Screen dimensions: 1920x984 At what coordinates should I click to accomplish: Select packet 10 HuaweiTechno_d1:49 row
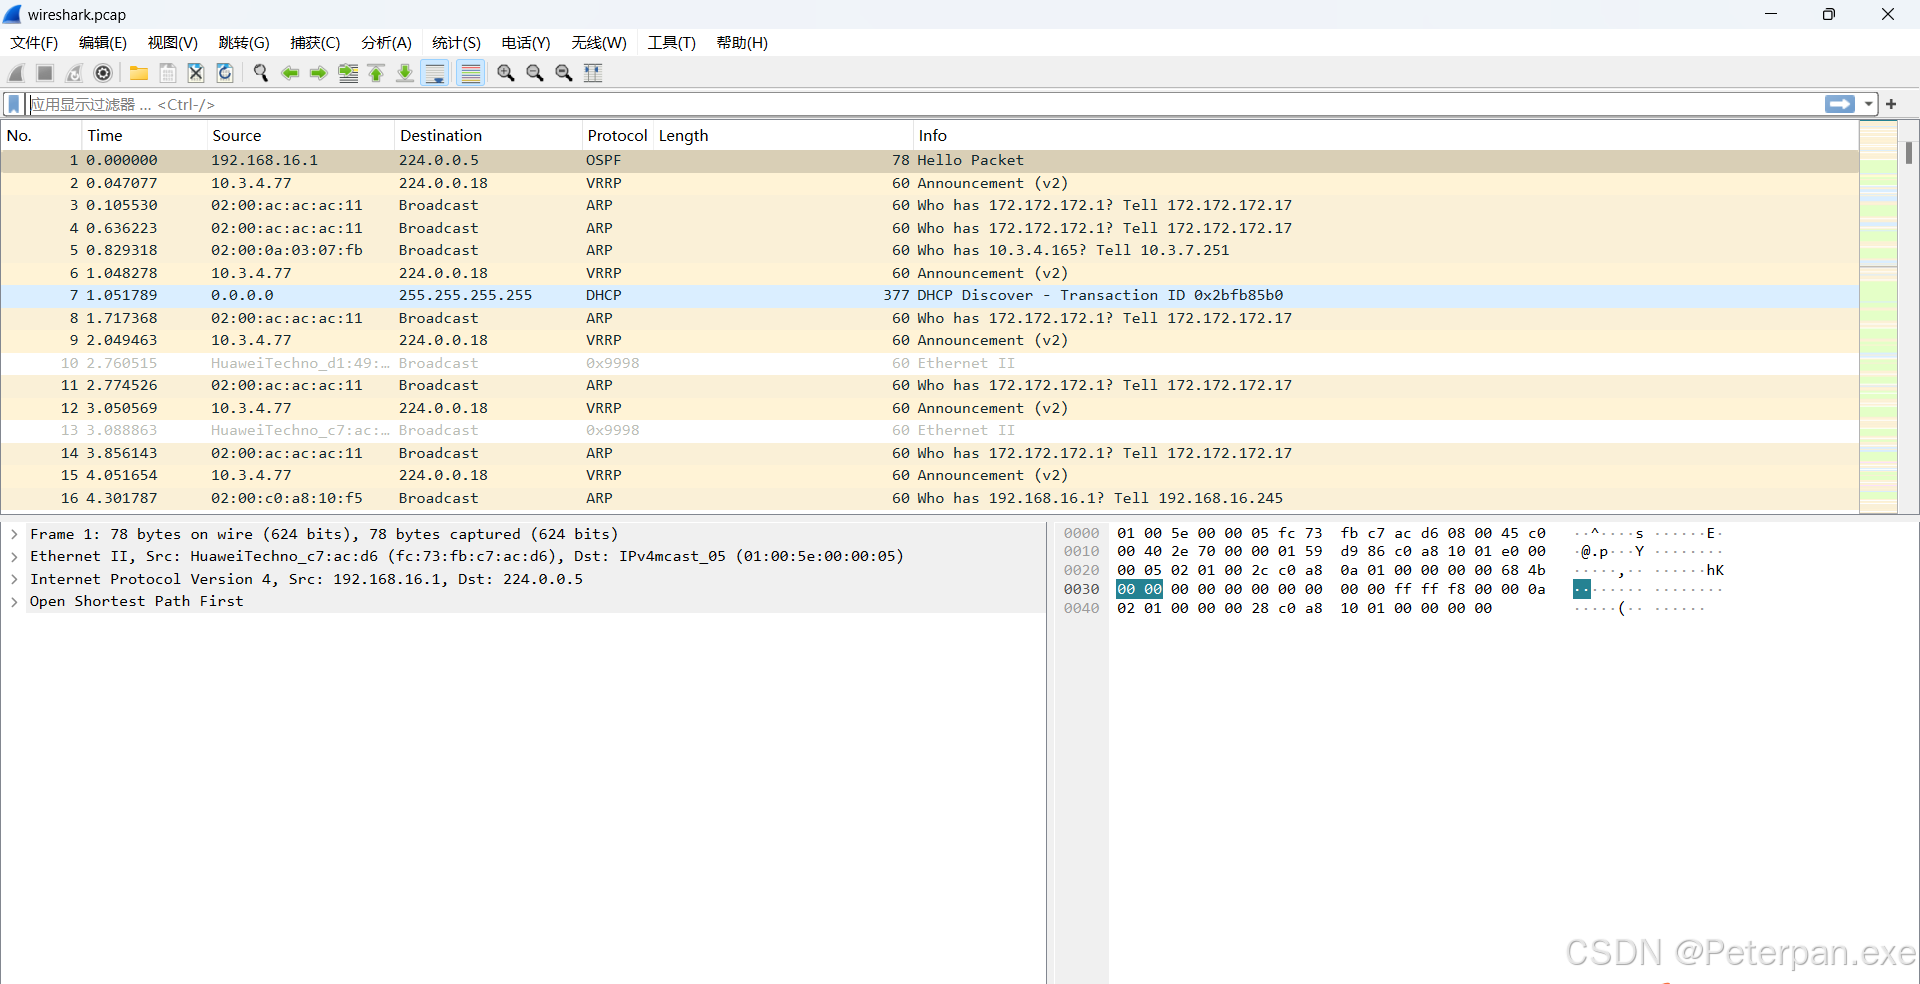point(930,363)
